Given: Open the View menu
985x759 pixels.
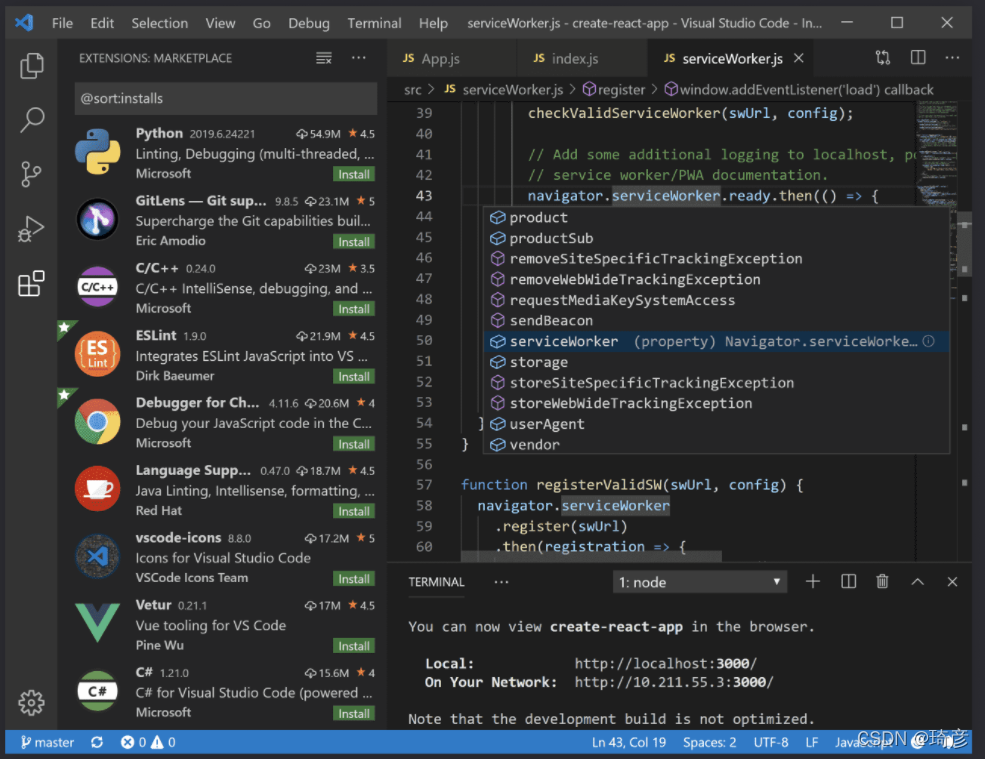Looking at the screenshot, I should coord(220,23).
